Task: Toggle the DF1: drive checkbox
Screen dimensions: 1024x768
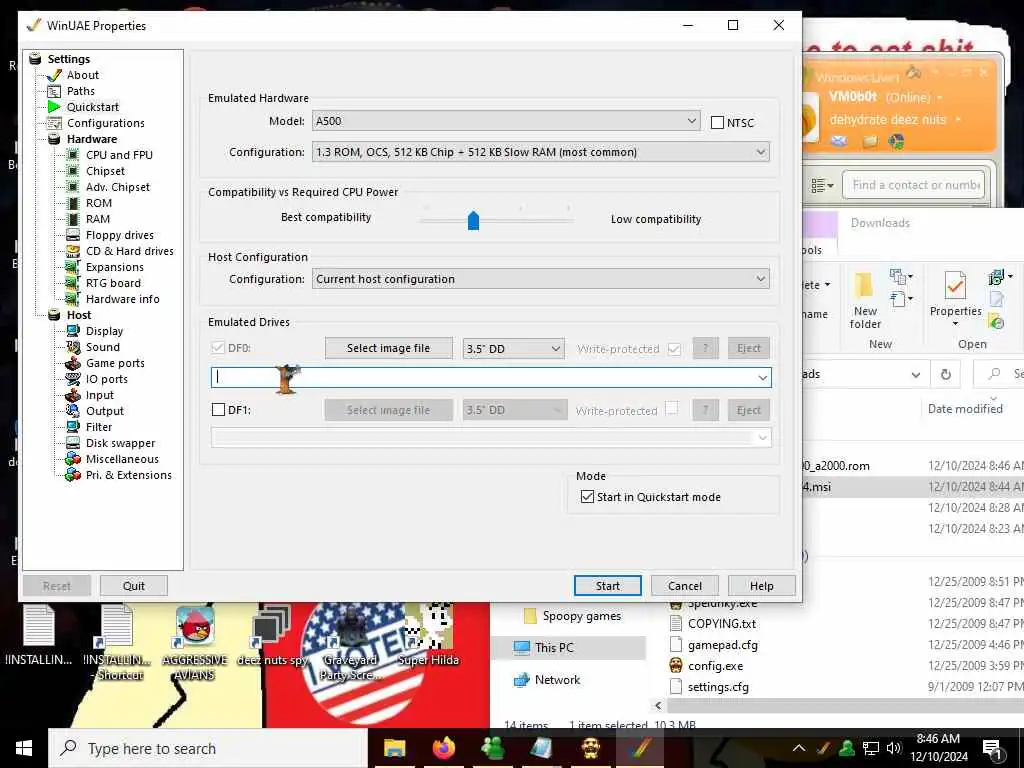Action: 218,410
